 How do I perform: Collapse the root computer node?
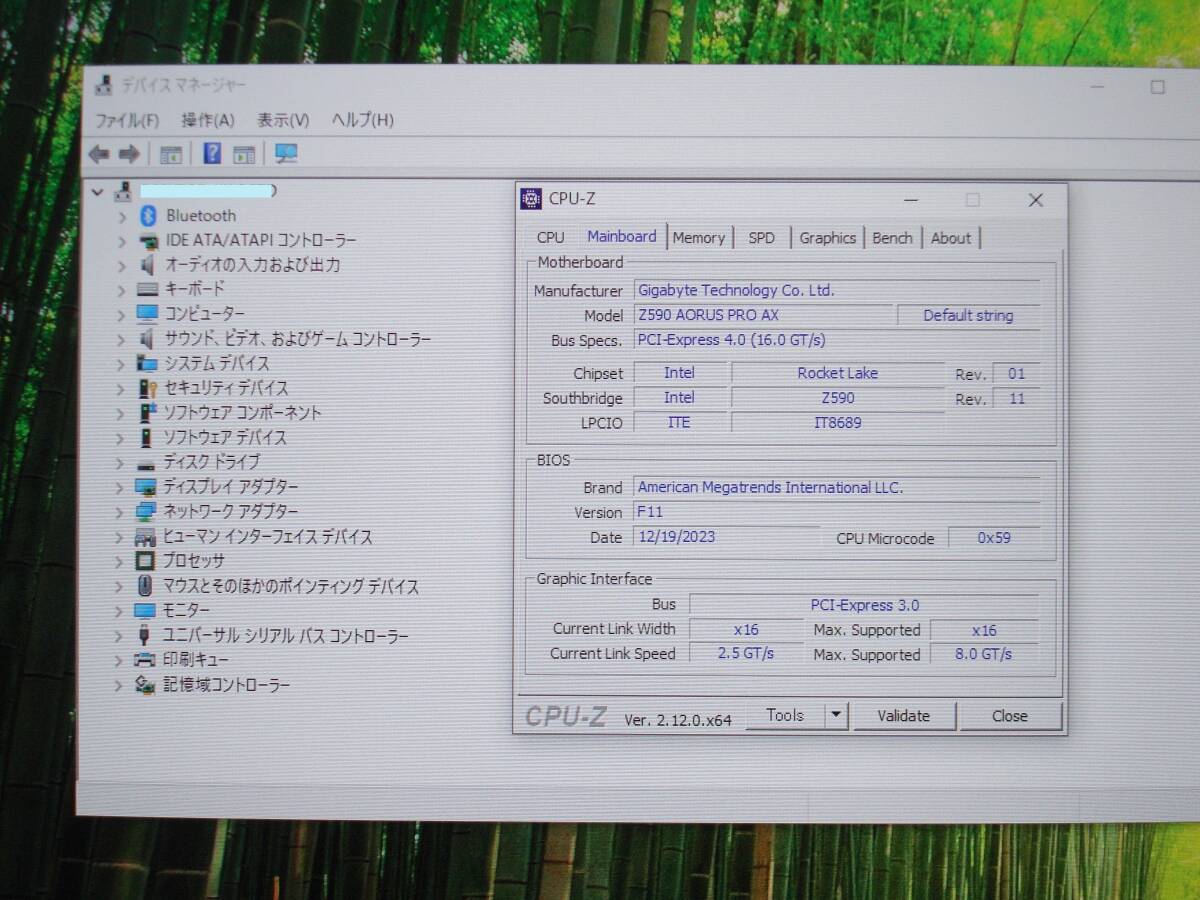(x=97, y=191)
